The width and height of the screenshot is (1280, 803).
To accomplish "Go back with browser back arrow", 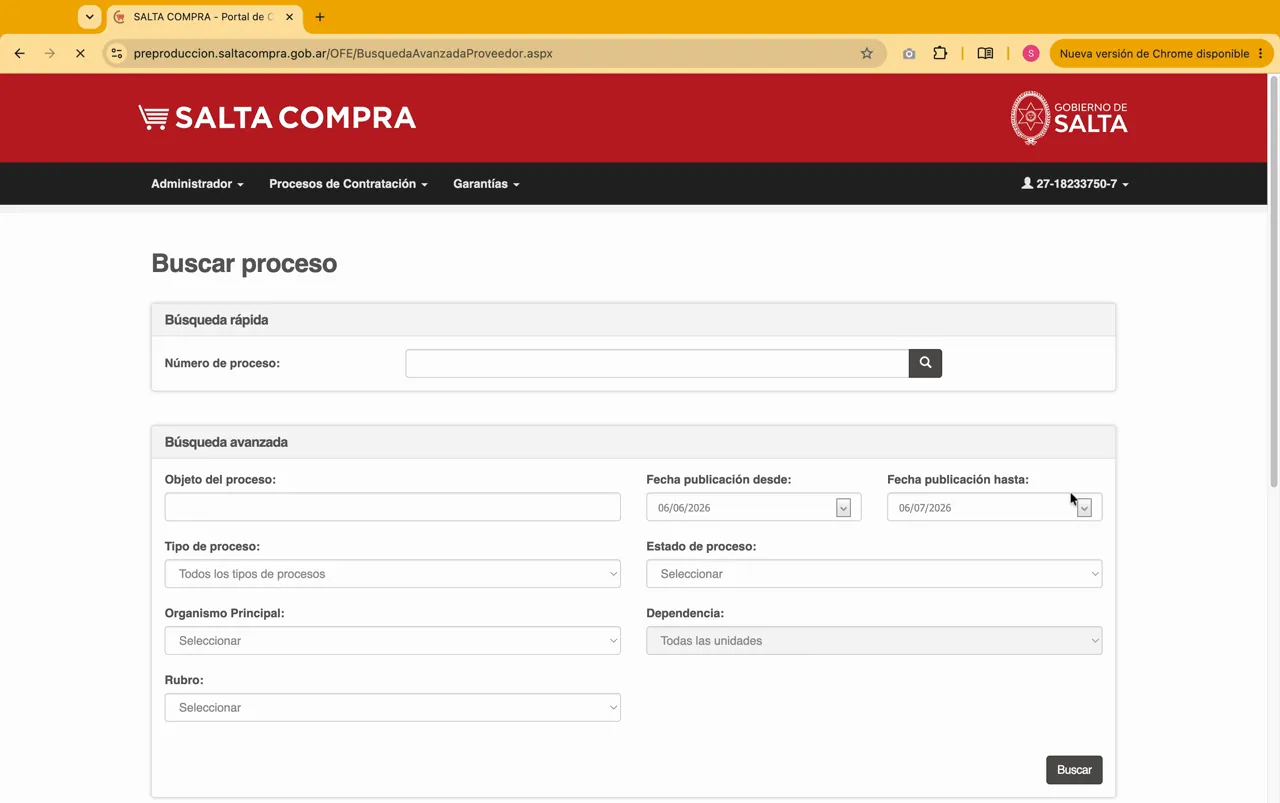I will [x=19, y=53].
